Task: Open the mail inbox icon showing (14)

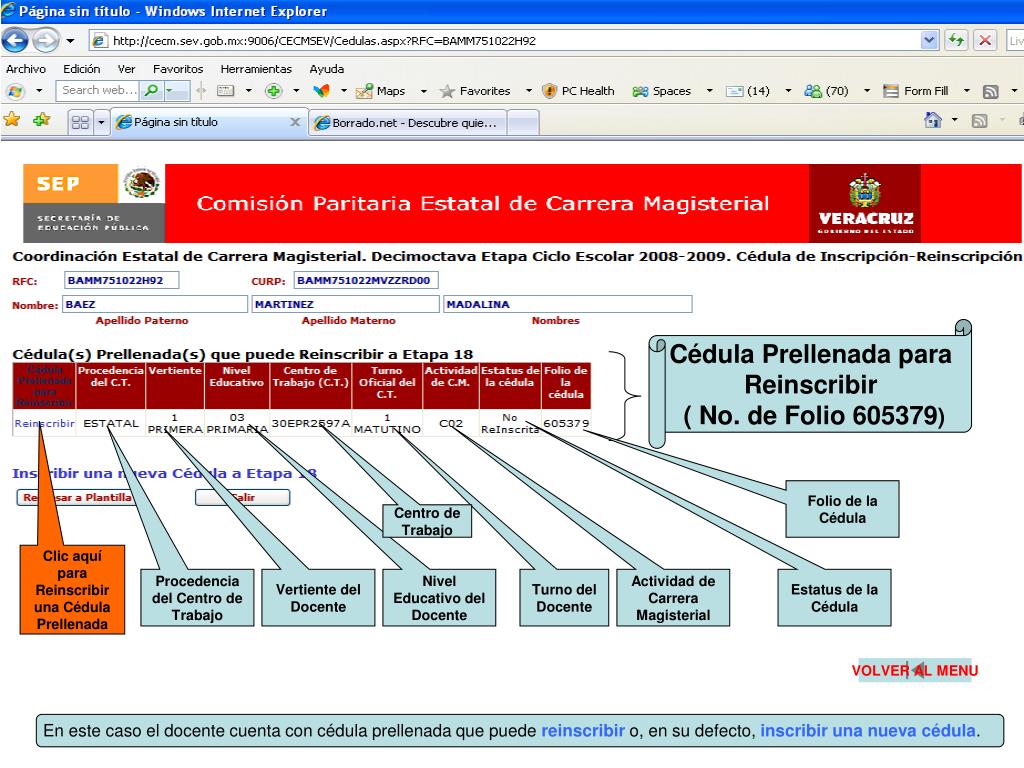Action: click(x=748, y=91)
